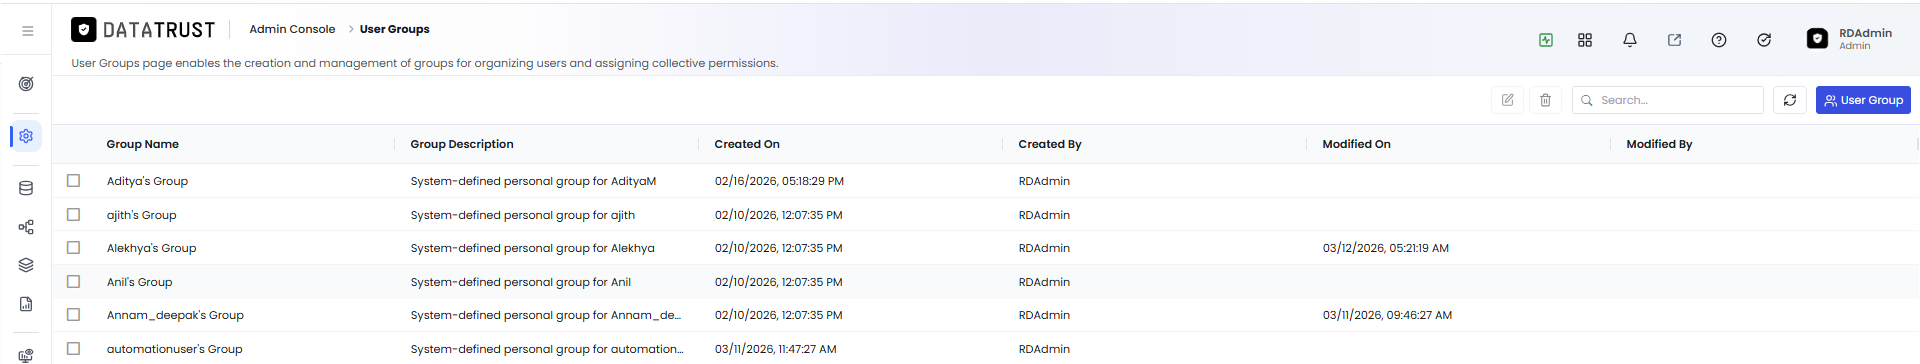Click description "System-defined personal group for AdityaM"

[533, 181]
